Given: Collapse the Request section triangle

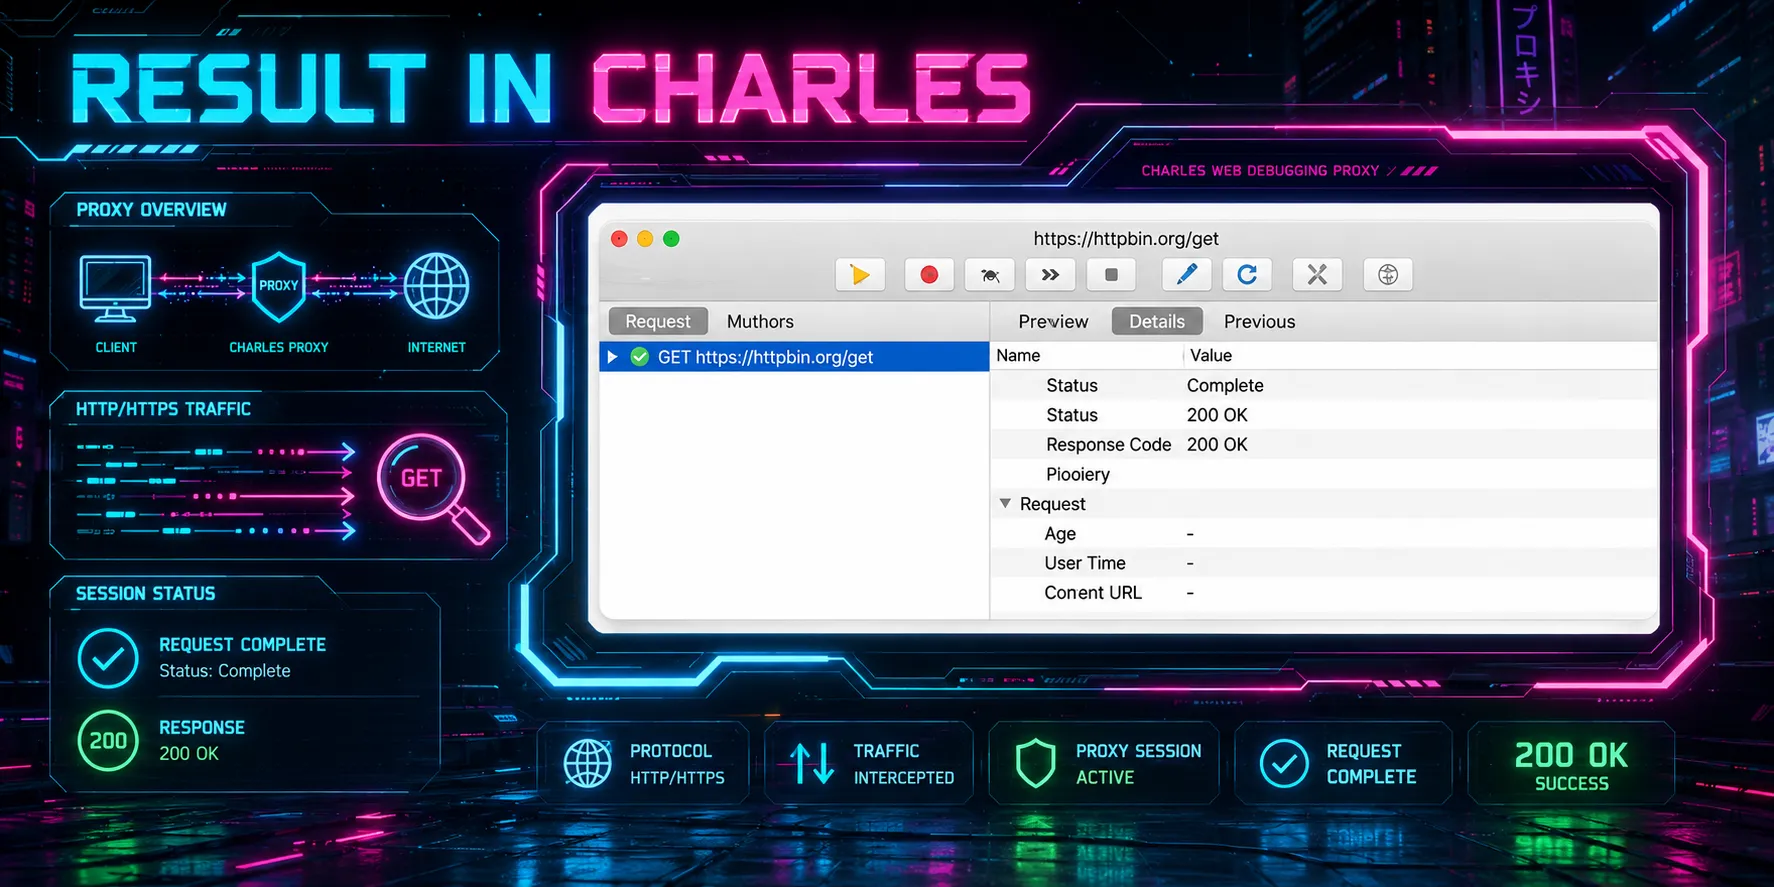Looking at the screenshot, I should pos(1005,503).
